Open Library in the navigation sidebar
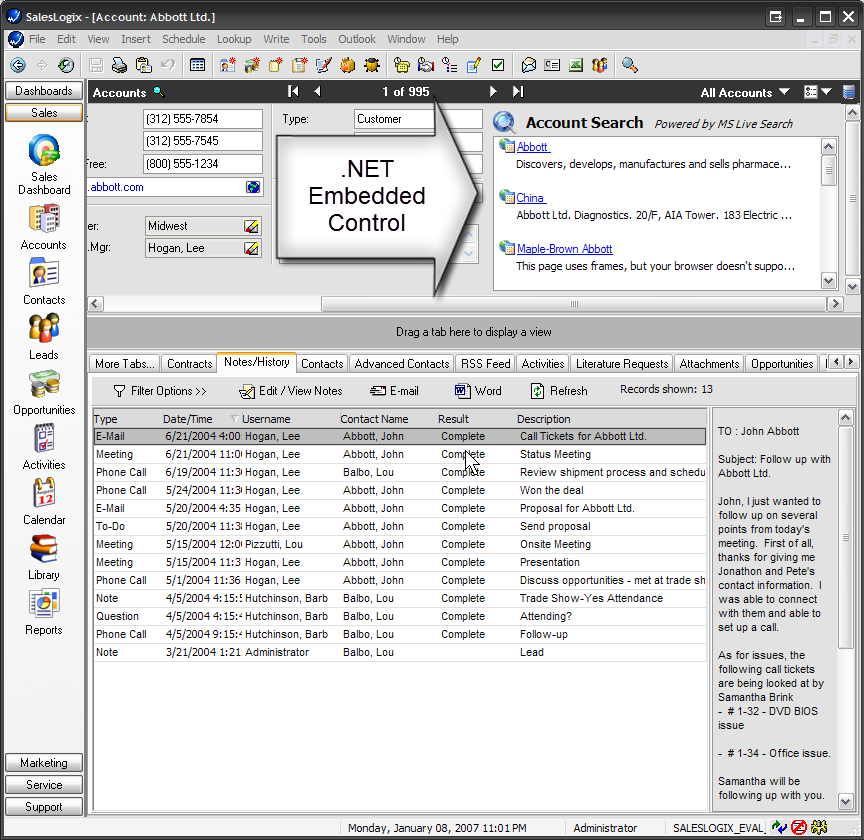864x840 pixels. pyautogui.click(x=44, y=557)
